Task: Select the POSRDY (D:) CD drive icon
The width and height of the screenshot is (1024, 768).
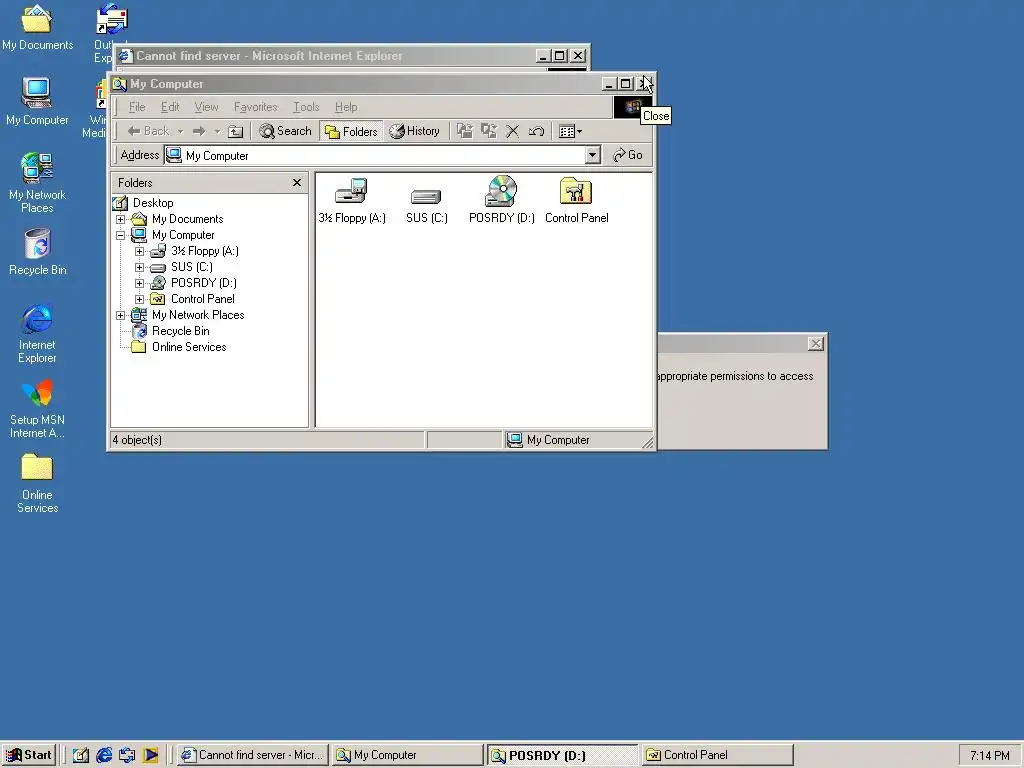Action: click(x=501, y=200)
